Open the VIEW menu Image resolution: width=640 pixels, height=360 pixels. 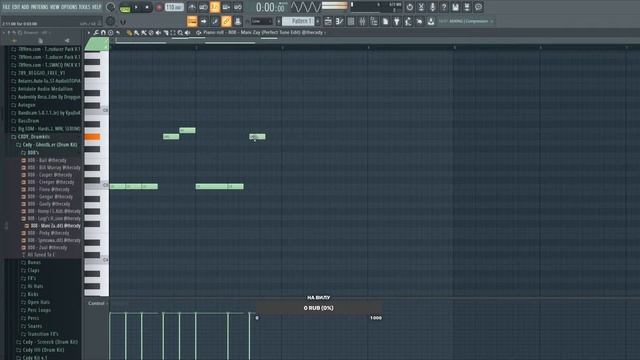pos(54,7)
